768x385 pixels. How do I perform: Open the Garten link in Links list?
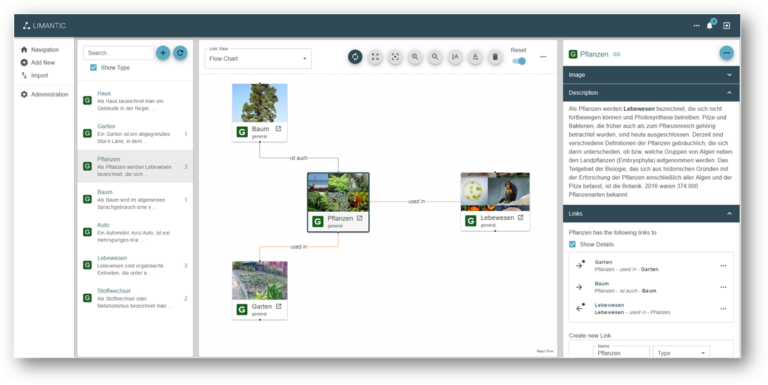coord(603,262)
